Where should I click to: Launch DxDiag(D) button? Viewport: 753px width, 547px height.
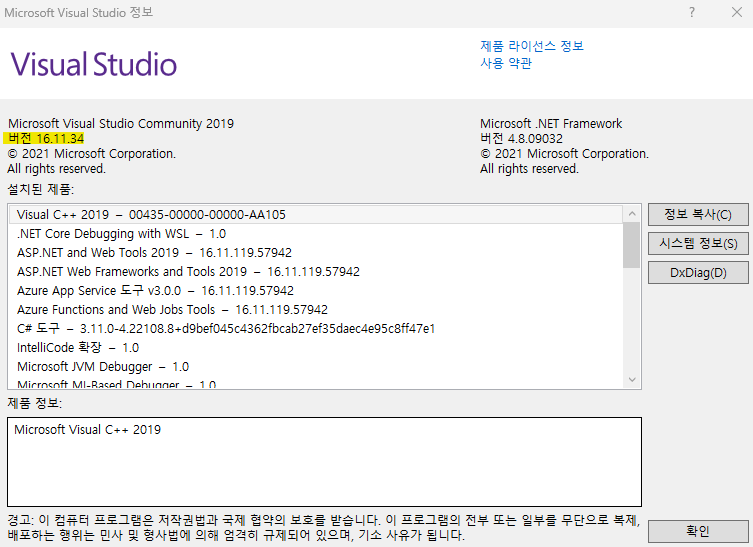click(x=698, y=273)
